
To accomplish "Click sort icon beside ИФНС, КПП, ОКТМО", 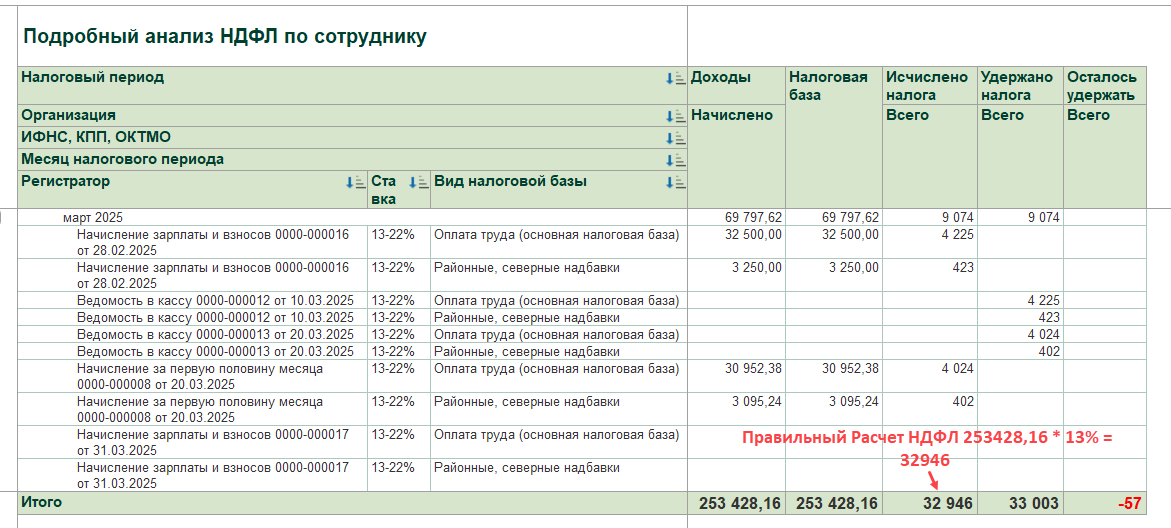I will pos(675,138).
